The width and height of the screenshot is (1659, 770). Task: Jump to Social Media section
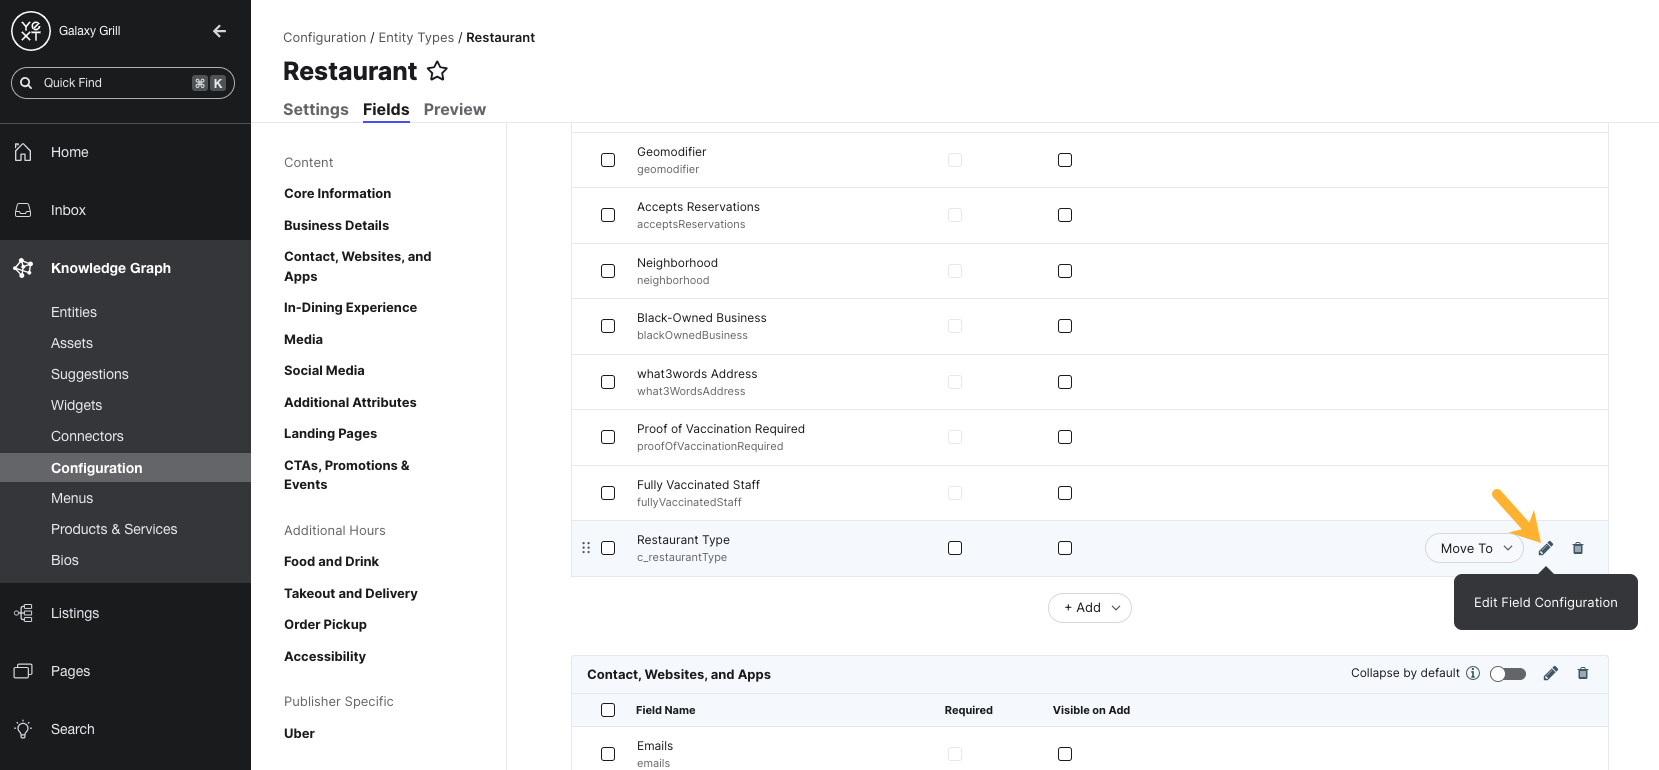324,370
